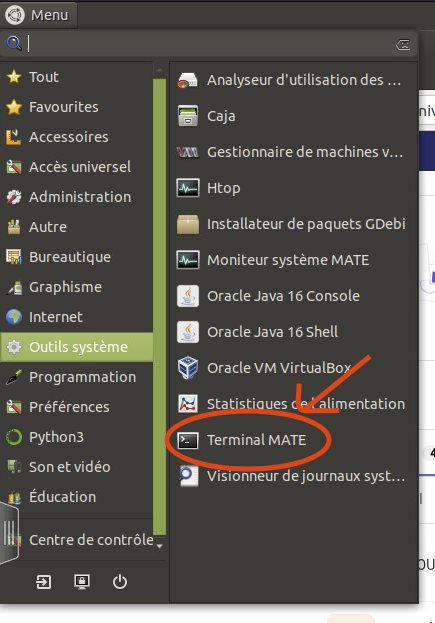Open Oracle Java 16 Console icon
This screenshot has height=623, width=435.
click(x=188, y=296)
